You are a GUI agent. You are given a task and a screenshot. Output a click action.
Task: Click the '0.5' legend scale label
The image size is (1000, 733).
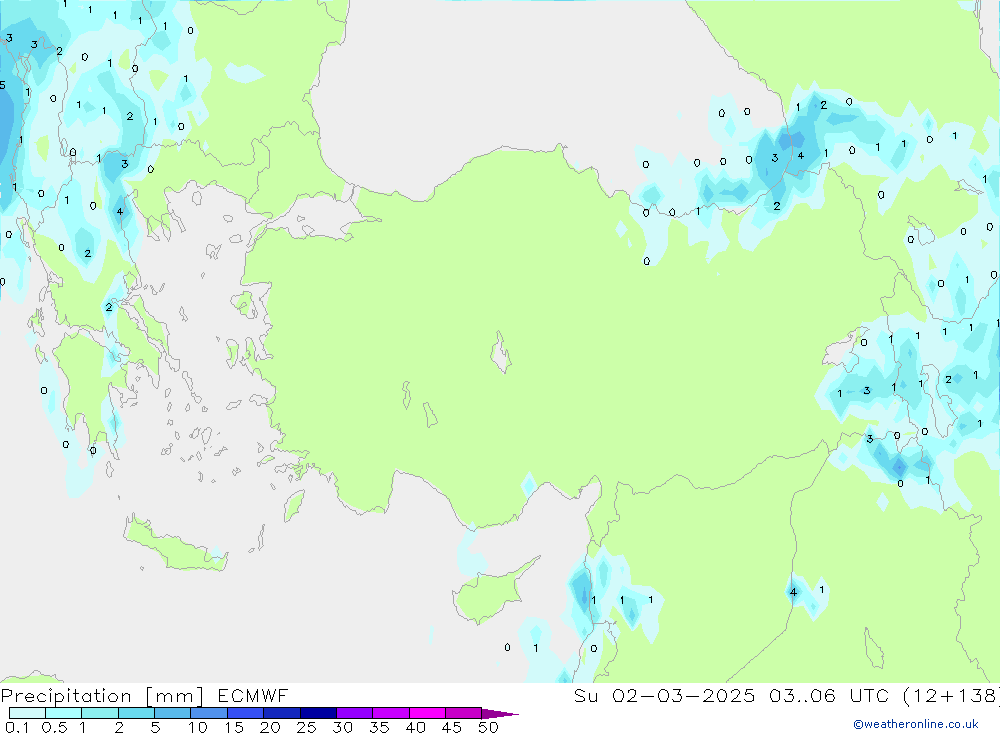pos(54,727)
